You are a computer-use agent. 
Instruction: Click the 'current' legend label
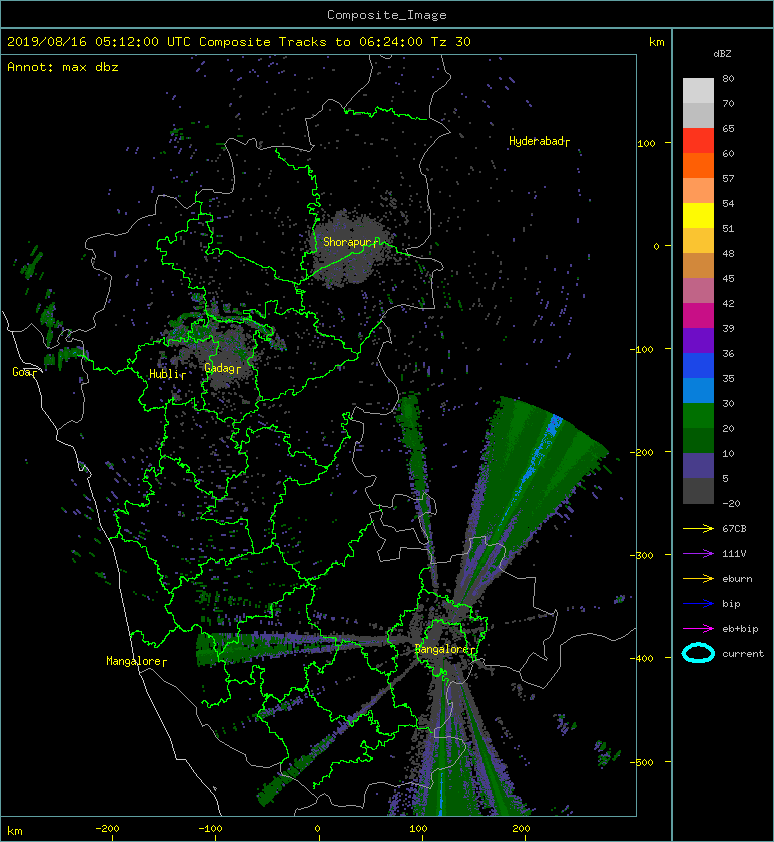point(743,654)
